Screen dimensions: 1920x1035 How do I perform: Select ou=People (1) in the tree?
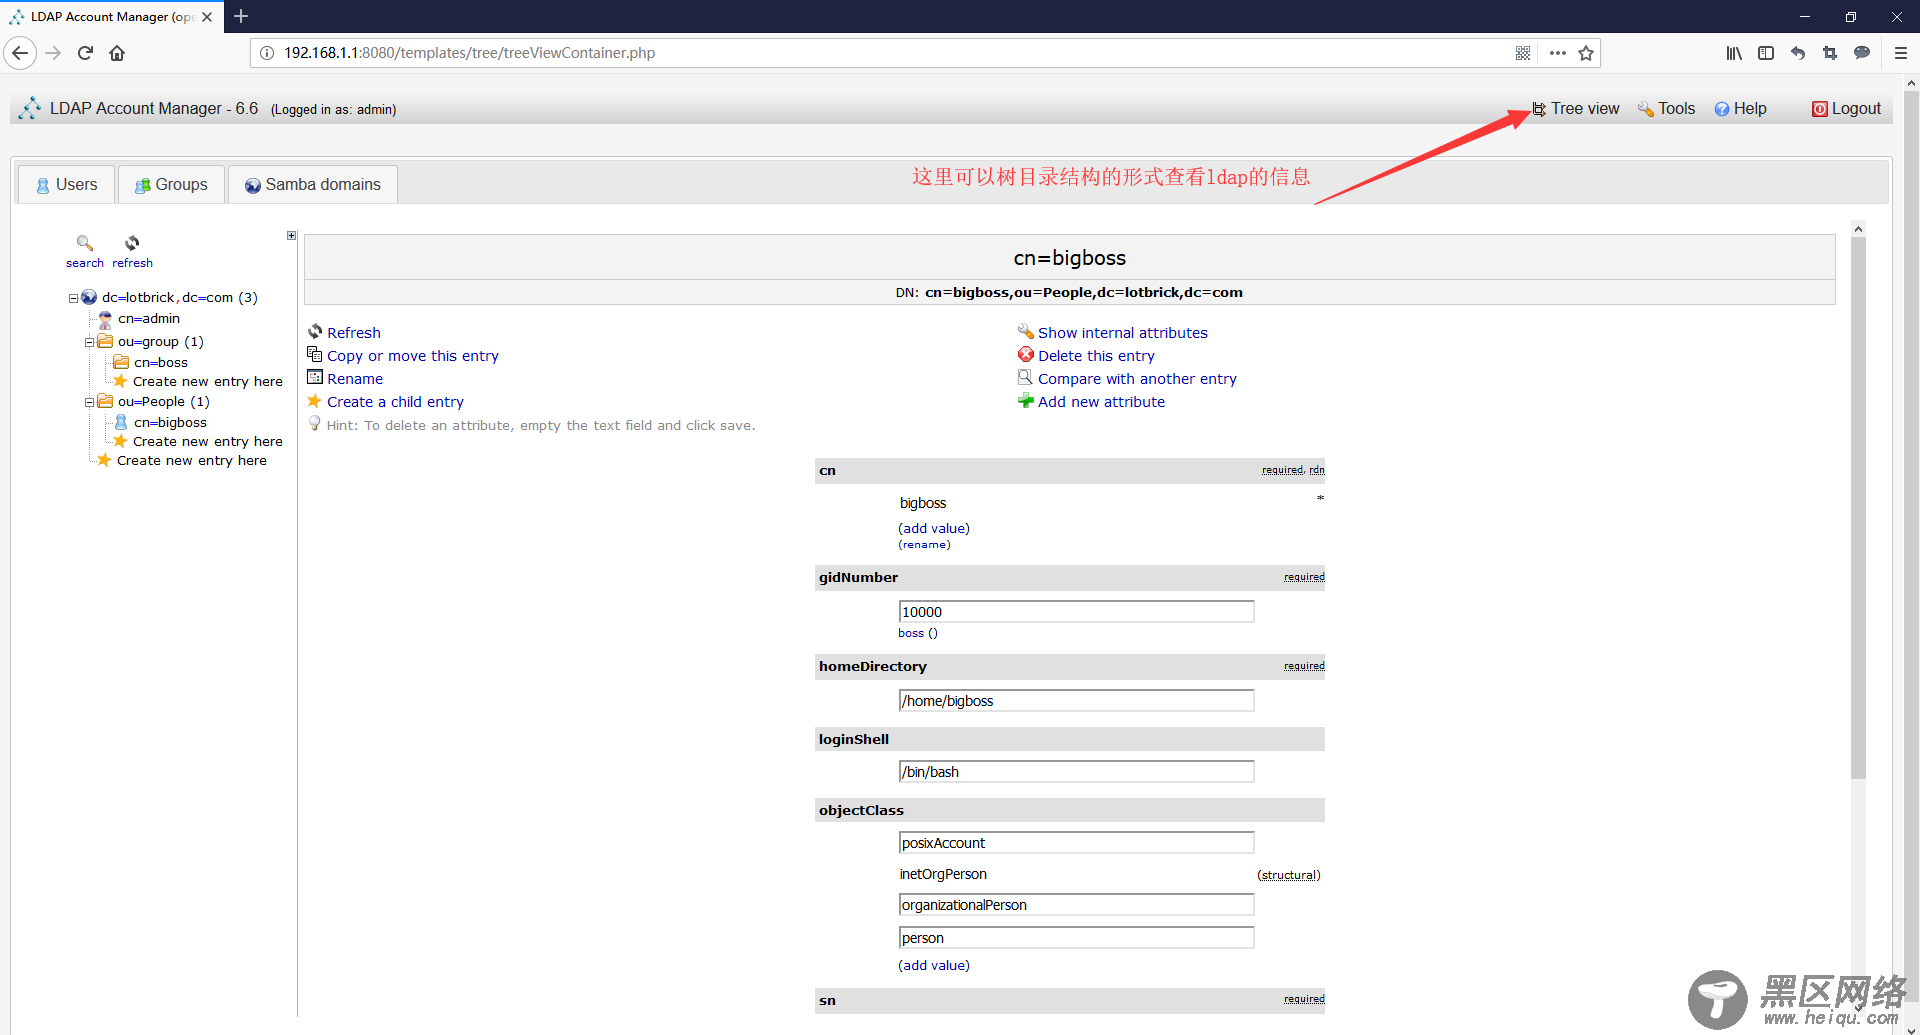point(164,402)
